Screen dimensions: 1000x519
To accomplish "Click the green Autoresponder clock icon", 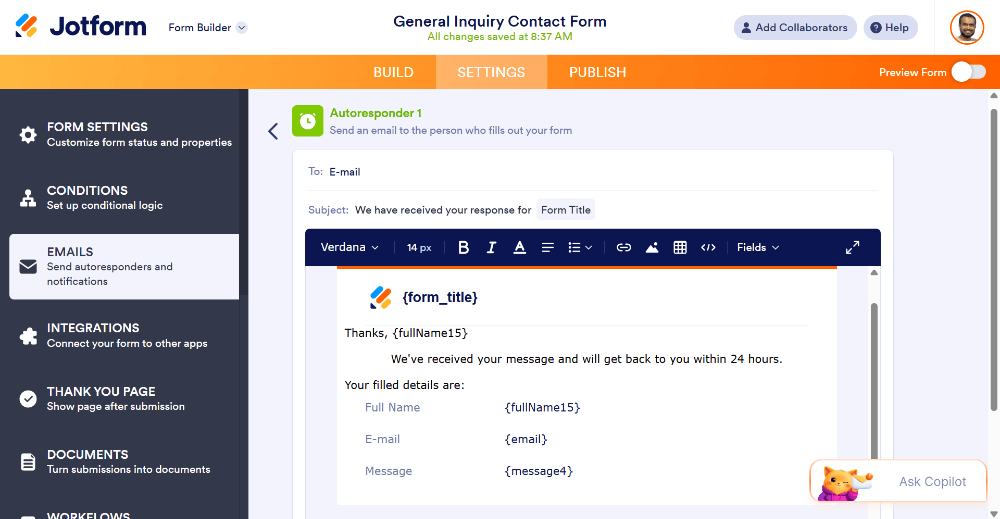I will (x=307, y=121).
